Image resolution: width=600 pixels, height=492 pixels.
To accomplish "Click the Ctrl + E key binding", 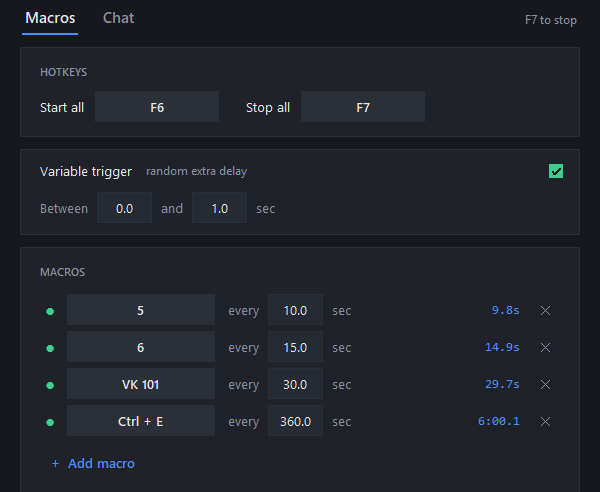I will (x=141, y=421).
